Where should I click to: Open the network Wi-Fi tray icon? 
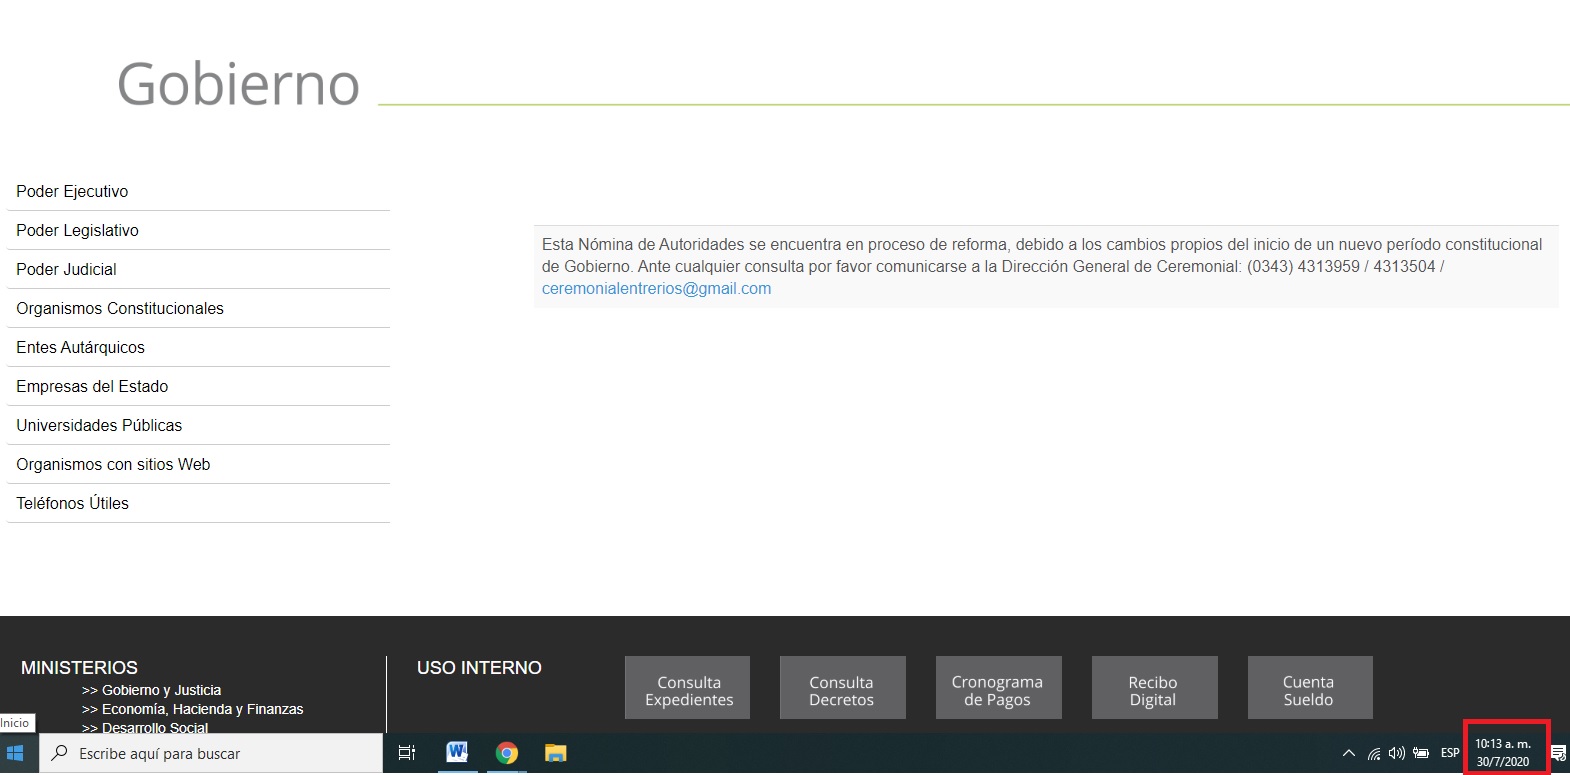(1374, 754)
